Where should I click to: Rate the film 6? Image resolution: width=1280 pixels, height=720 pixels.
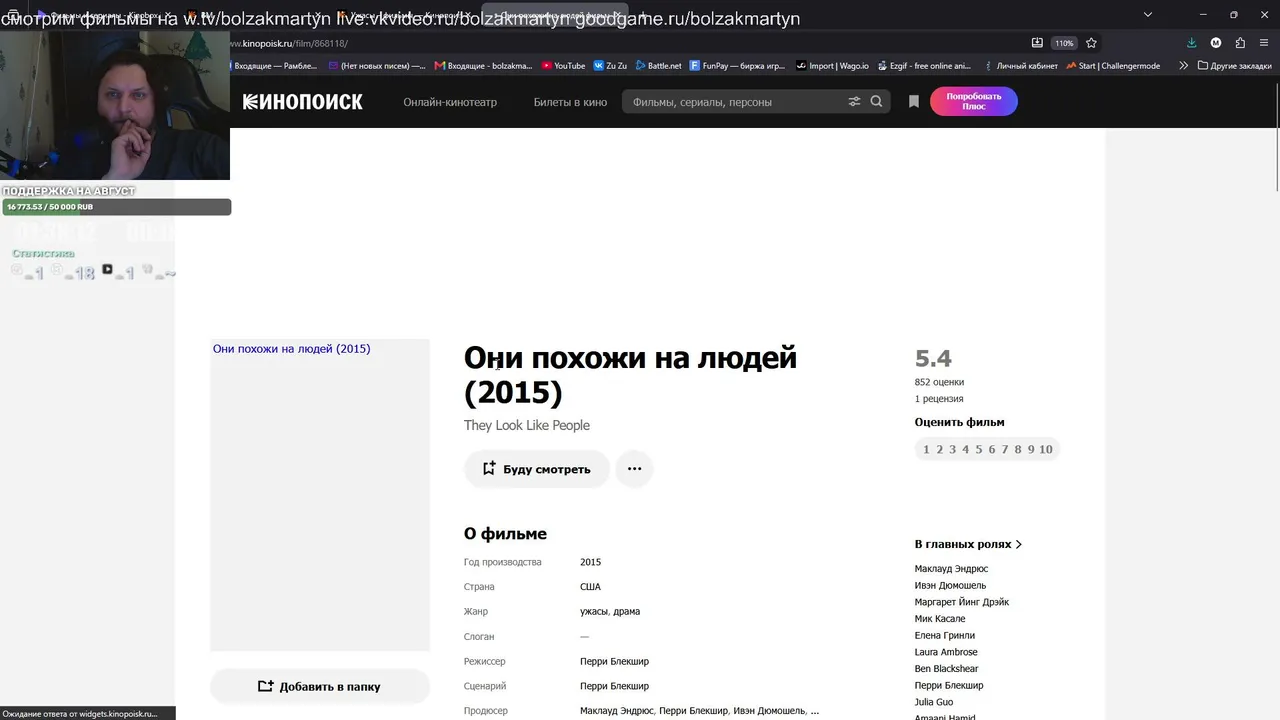pos(992,450)
